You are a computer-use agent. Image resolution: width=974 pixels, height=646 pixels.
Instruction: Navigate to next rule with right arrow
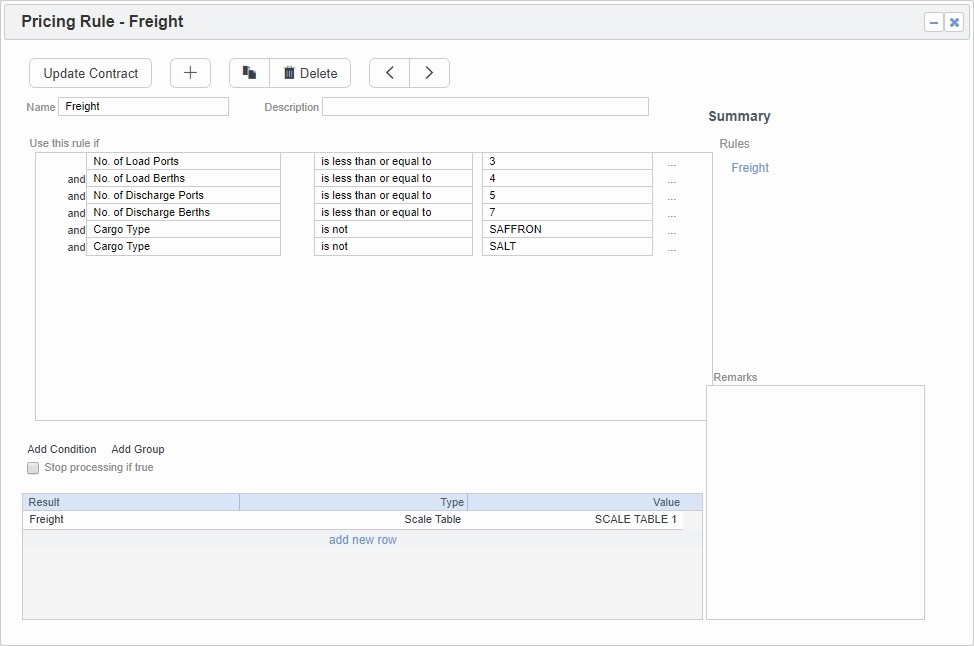[429, 72]
